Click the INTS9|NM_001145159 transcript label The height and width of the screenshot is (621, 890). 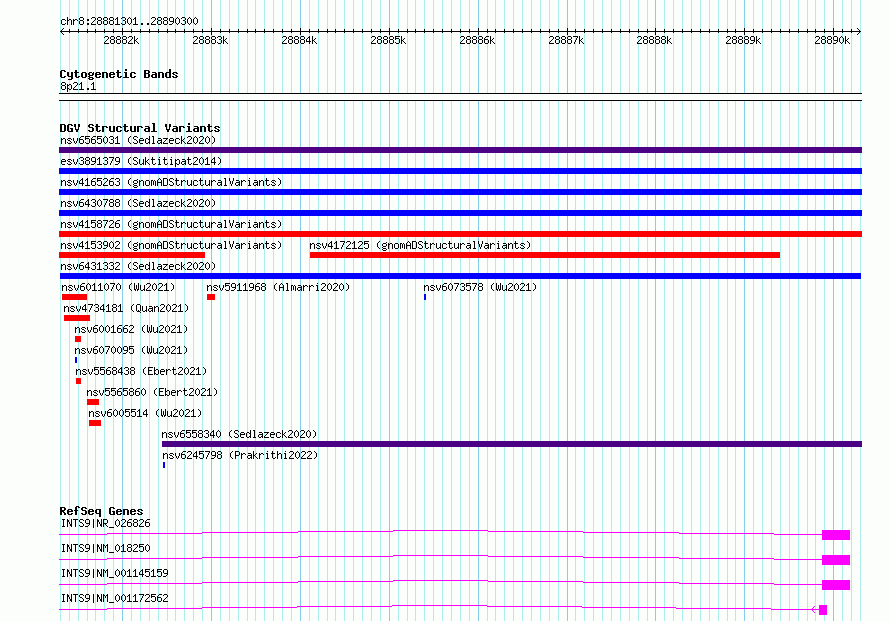click(x=115, y=573)
